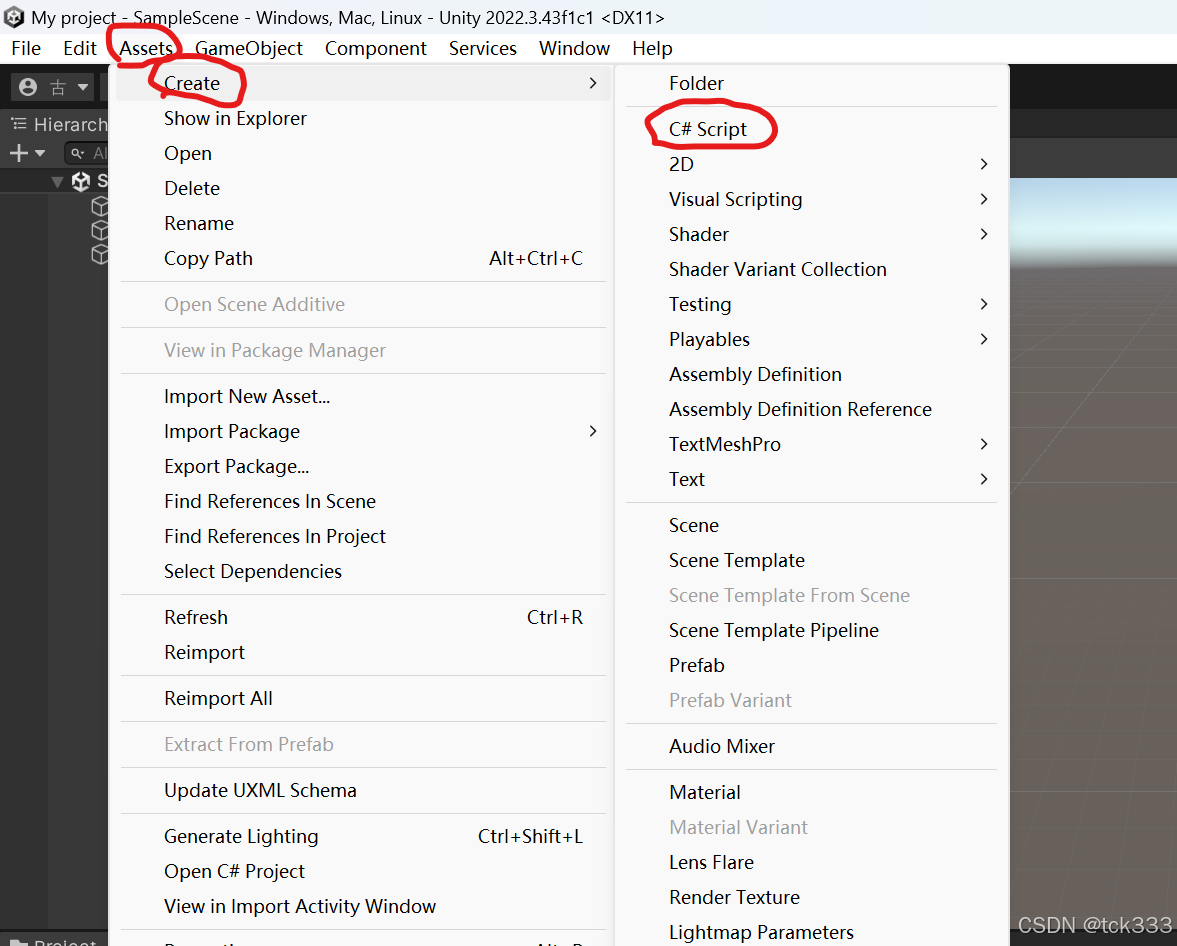Collapse the scene foldout triangle in Hierarchy
Image resolution: width=1177 pixels, height=946 pixels.
point(57,181)
